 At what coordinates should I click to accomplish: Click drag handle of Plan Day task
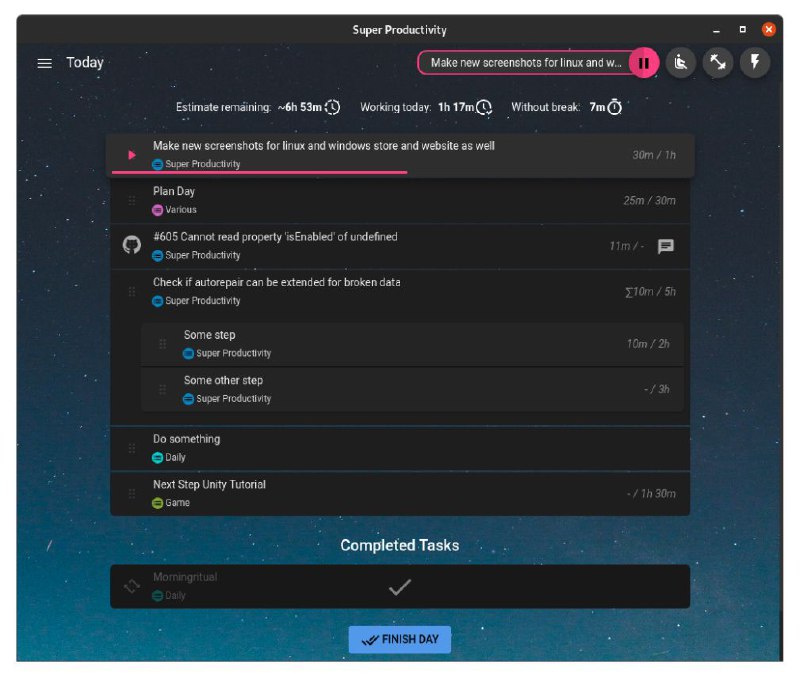pos(131,200)
